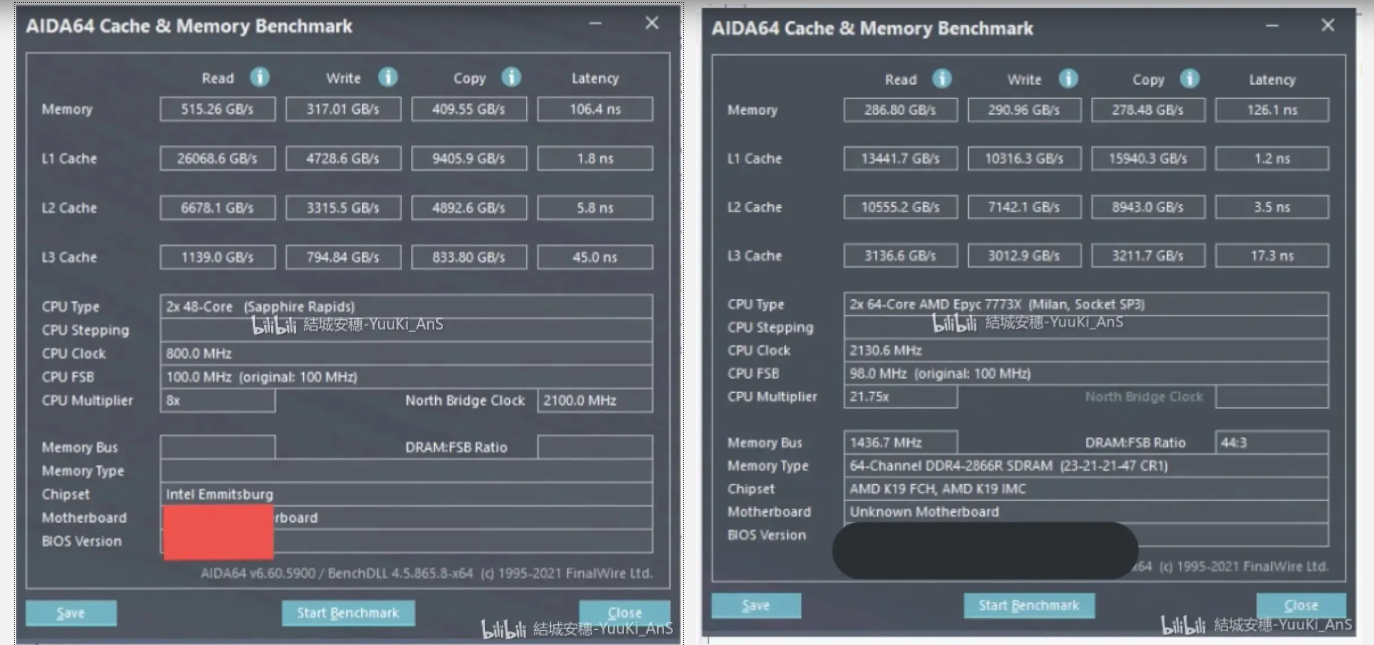Minimize the right AIDA64 benchmark window
Screen dimensions: 1374x645
pyautogui.click(x=1272, y=26)
